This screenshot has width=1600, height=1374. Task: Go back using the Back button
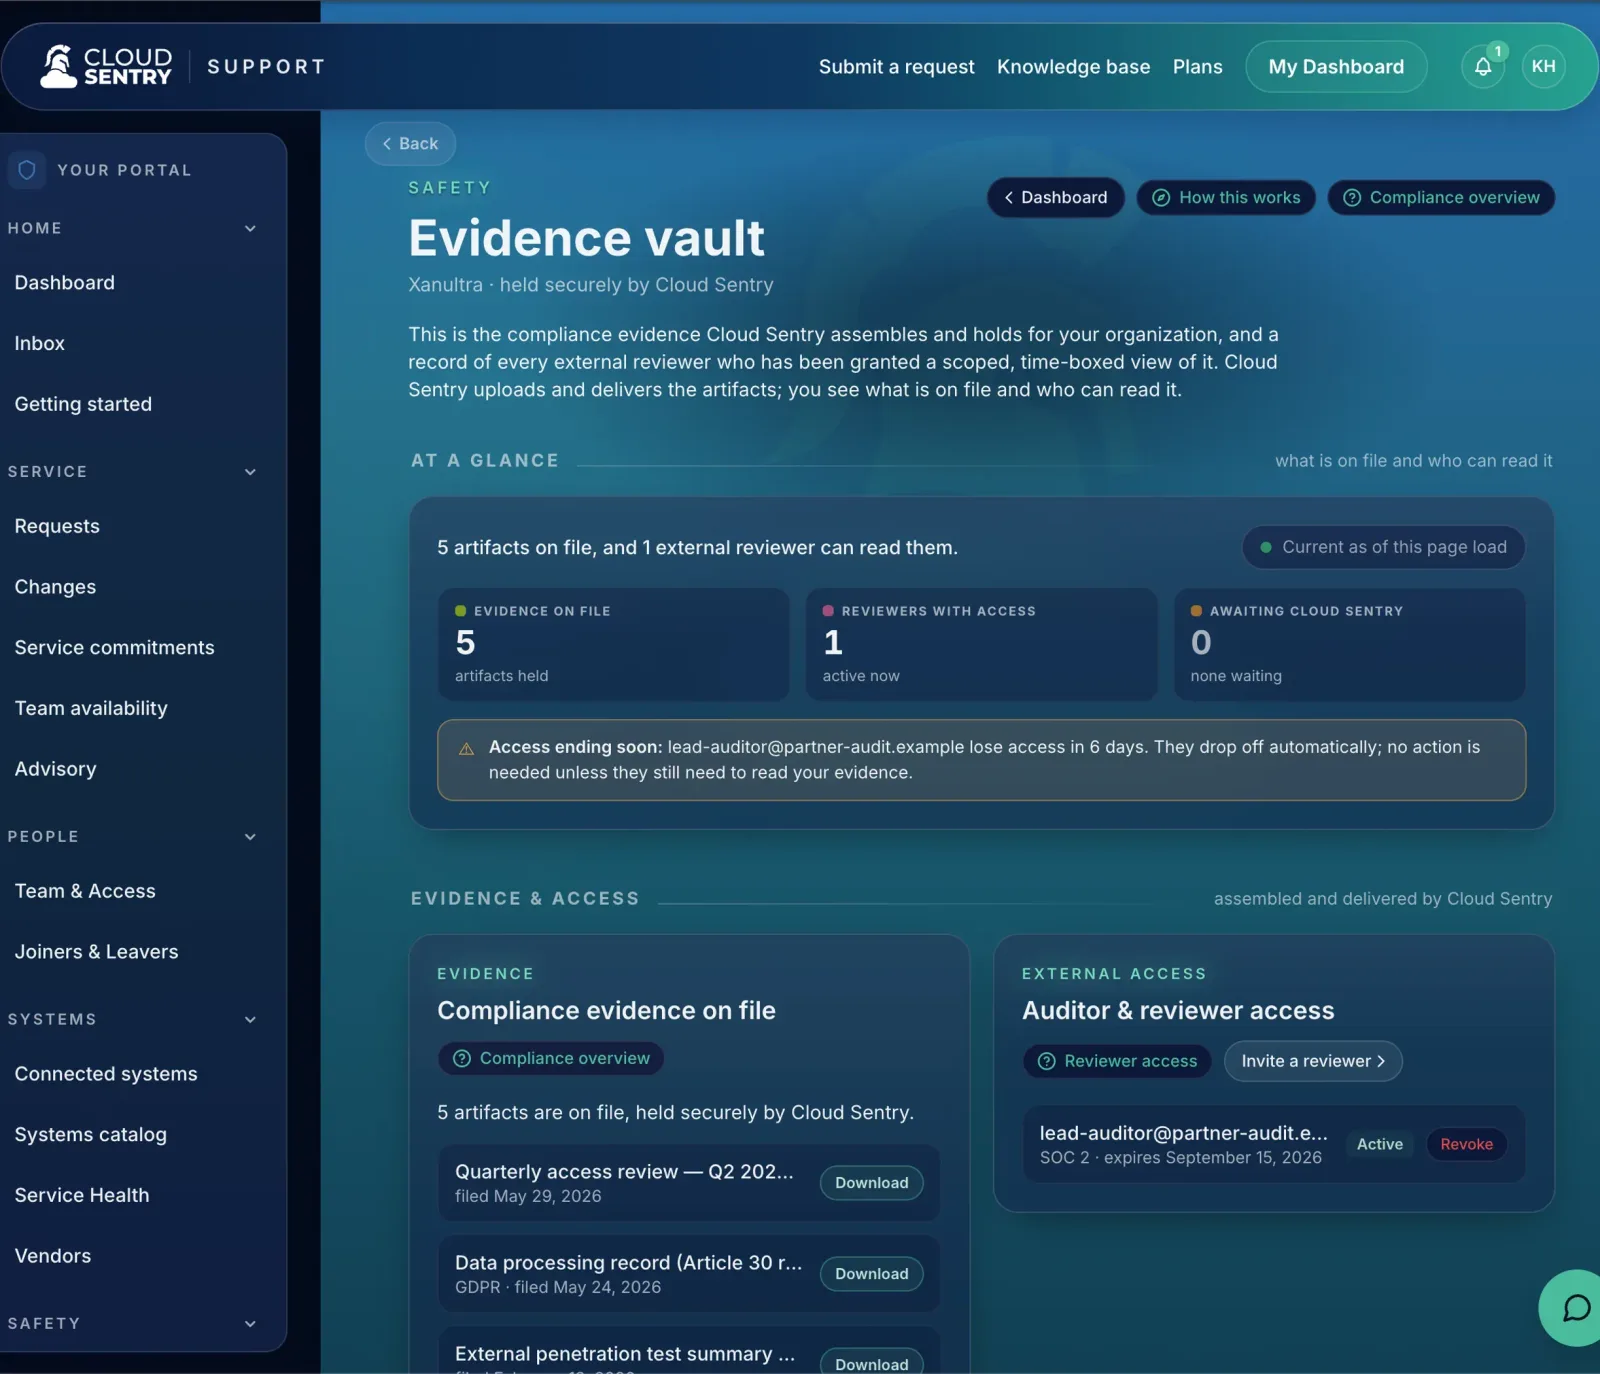(x=410, y=144)
